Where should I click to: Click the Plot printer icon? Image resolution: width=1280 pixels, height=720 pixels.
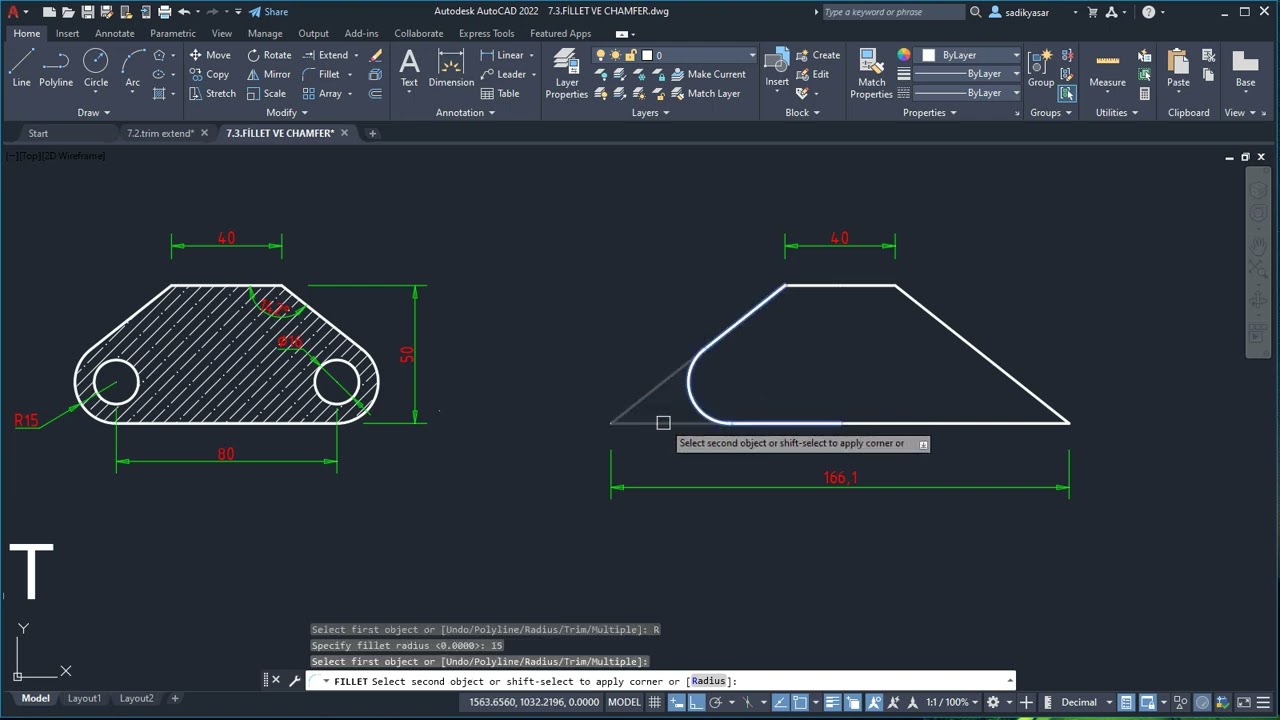click(164, 12)
